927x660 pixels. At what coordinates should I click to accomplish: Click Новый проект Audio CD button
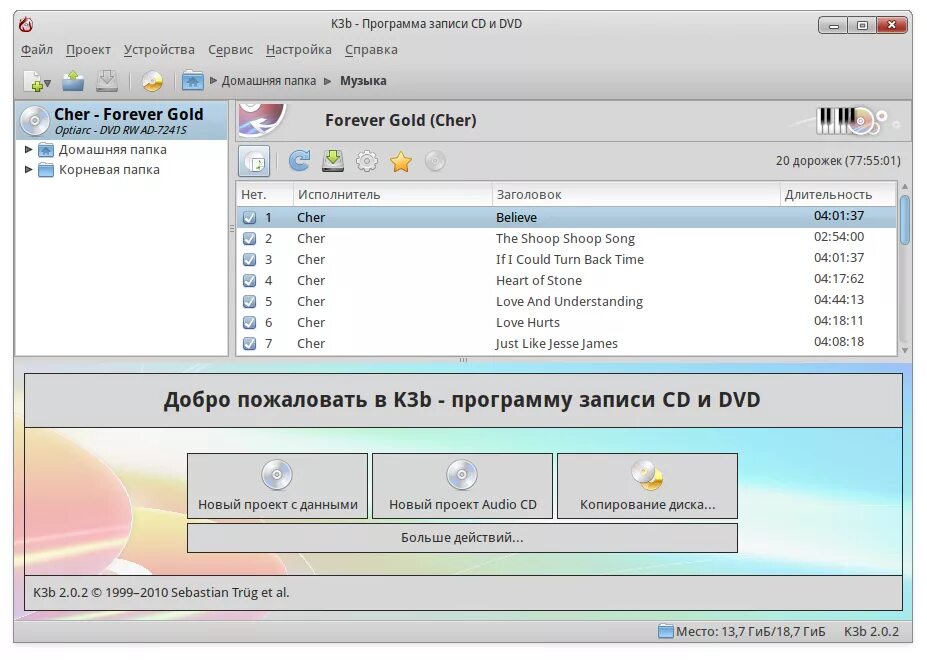pyautogui.click(x=462, y=486)
